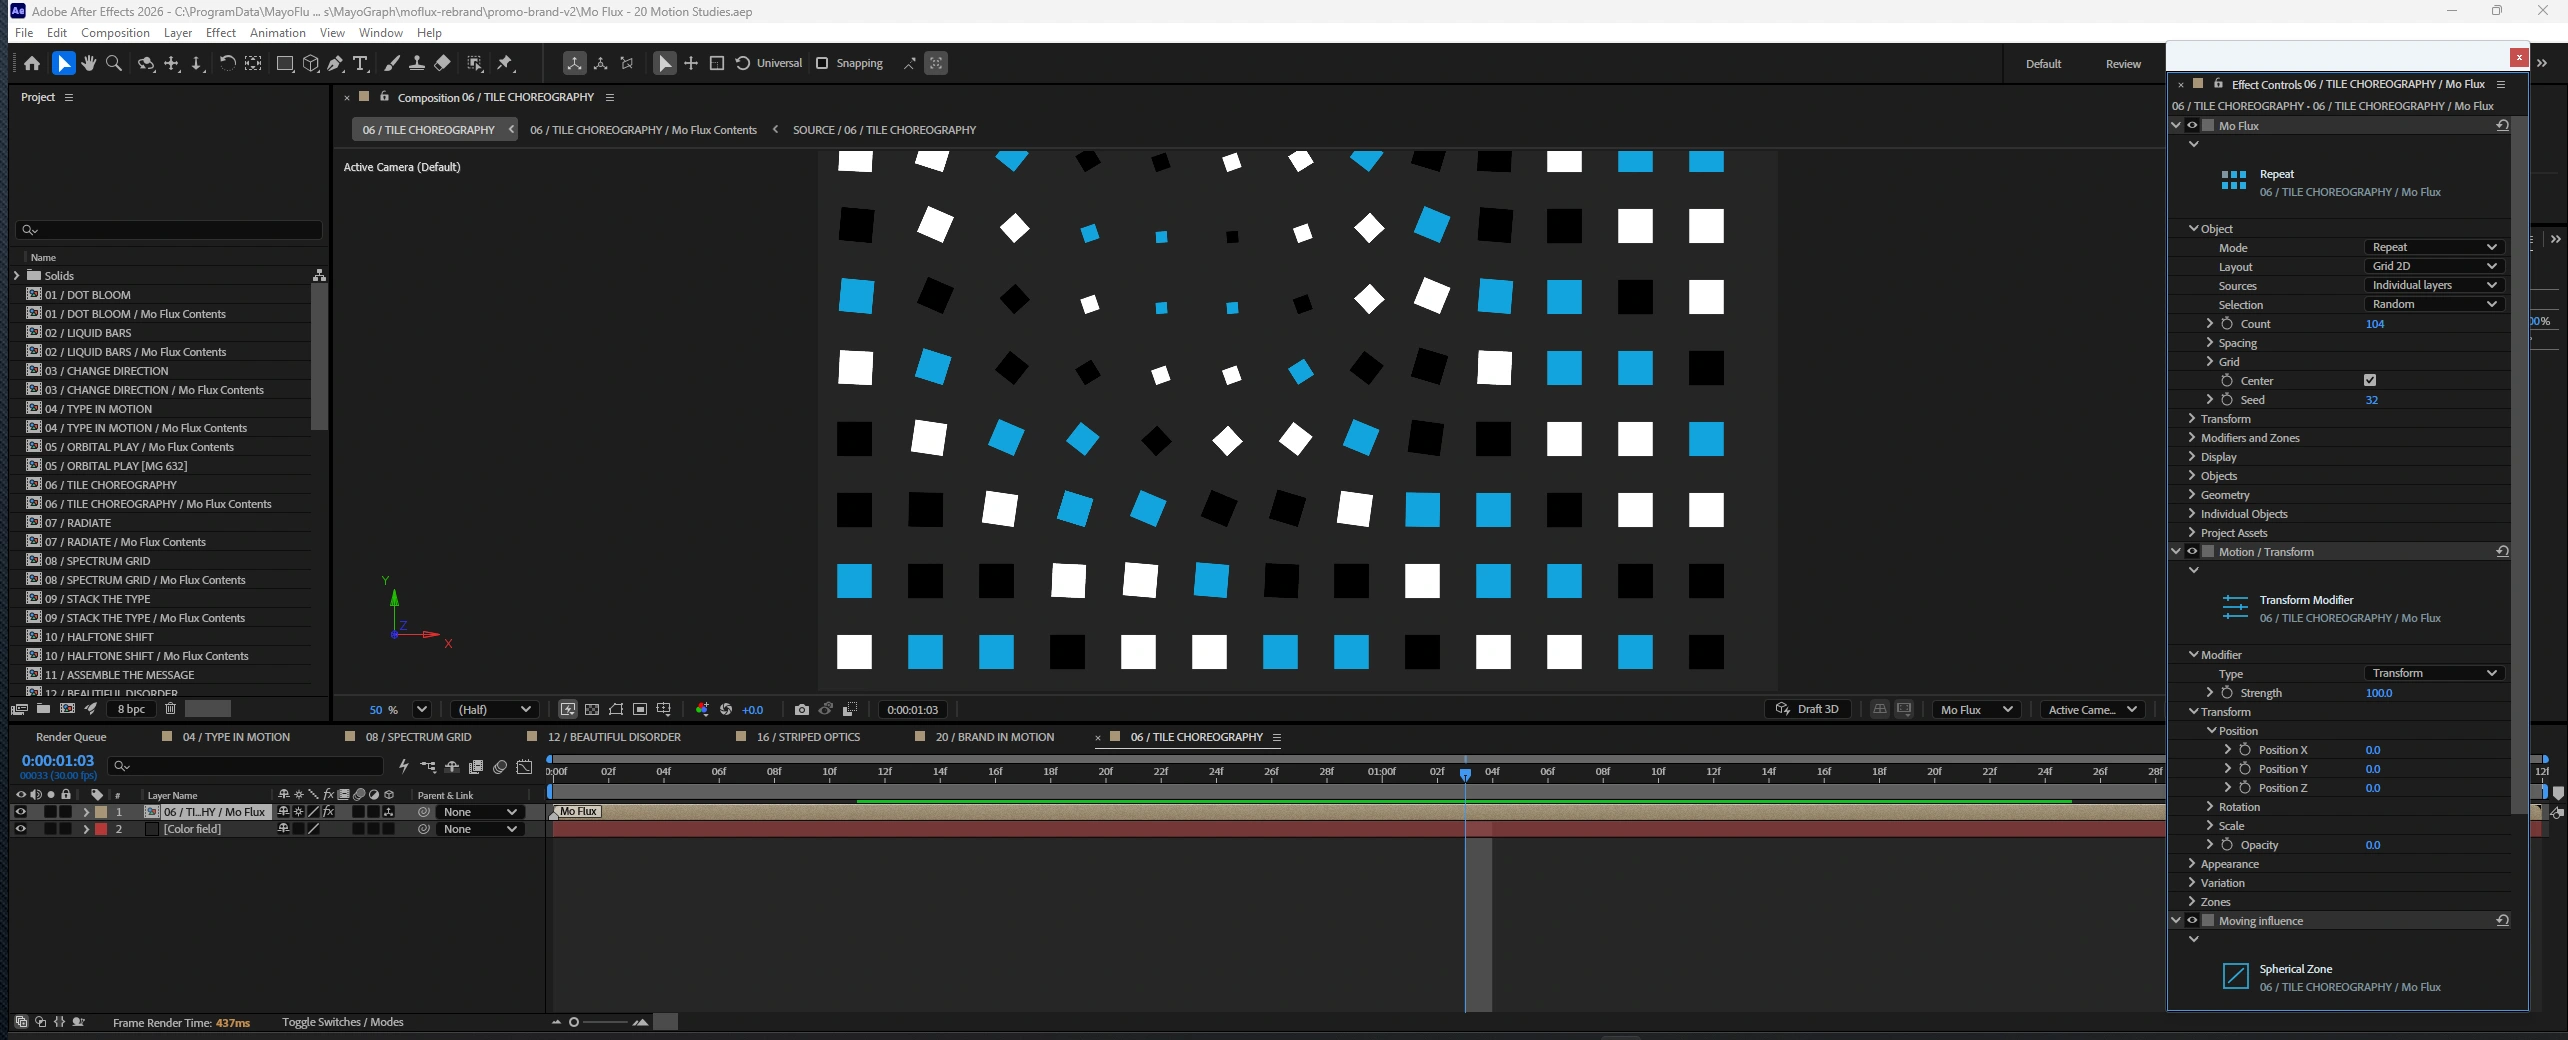Viewport: 2568px width, 1040px height.
Task: Uncheck the Center checkbox in Object
Action: pos(2369,380)
